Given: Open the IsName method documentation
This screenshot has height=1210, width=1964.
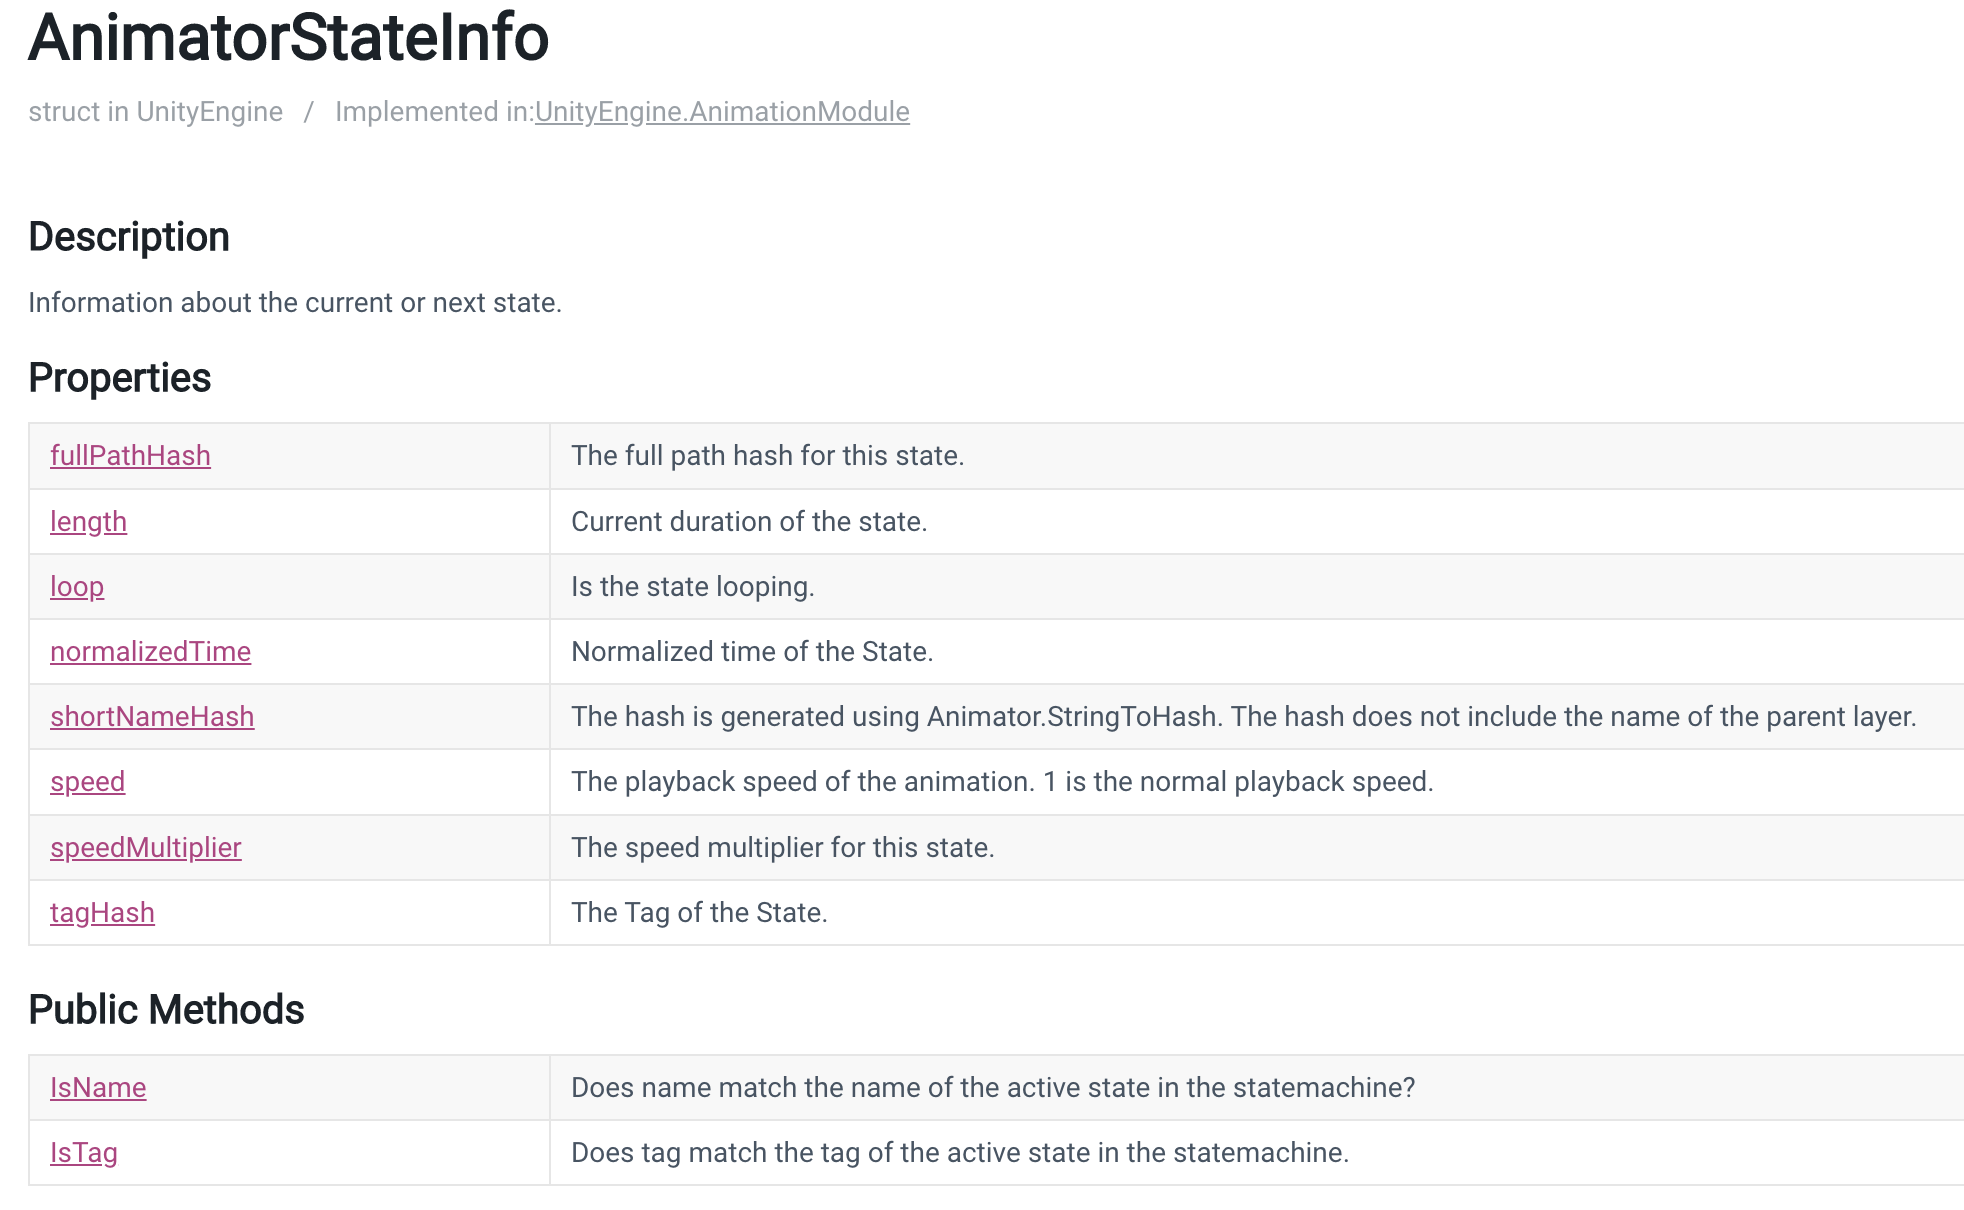Looking at the screenshot, I should coord(98,1088).
